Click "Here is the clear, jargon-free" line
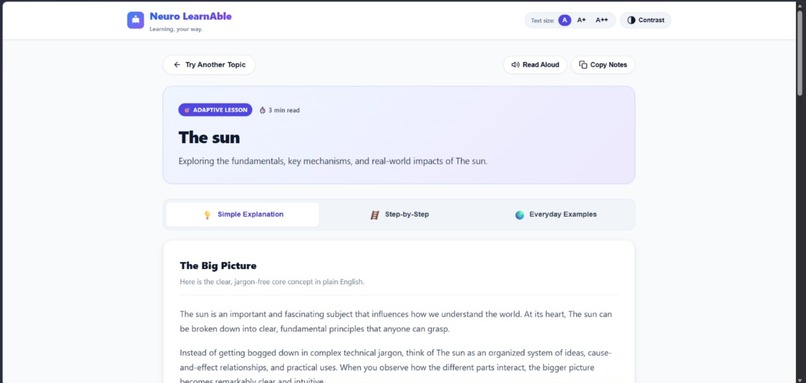806x383 pixels. (271, 282)
